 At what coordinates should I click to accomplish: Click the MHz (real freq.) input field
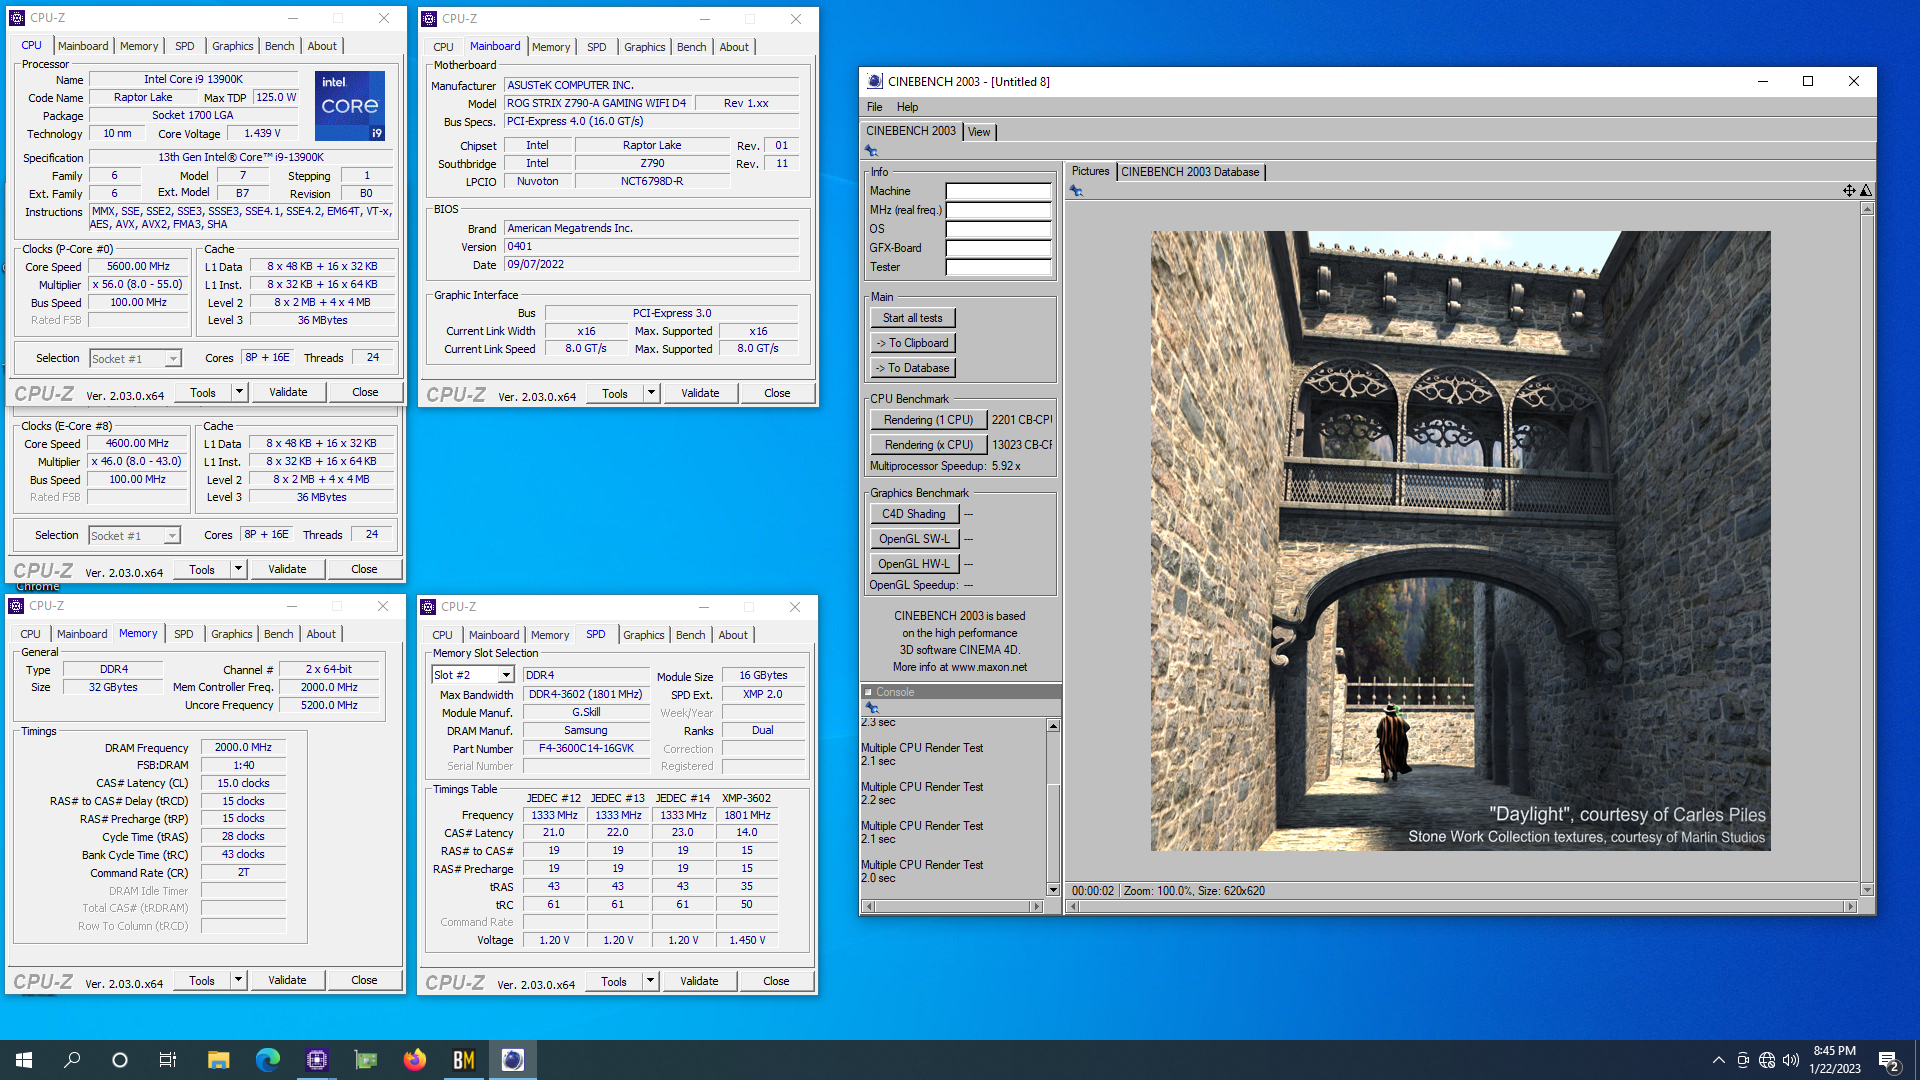click(x=998, y=210)
